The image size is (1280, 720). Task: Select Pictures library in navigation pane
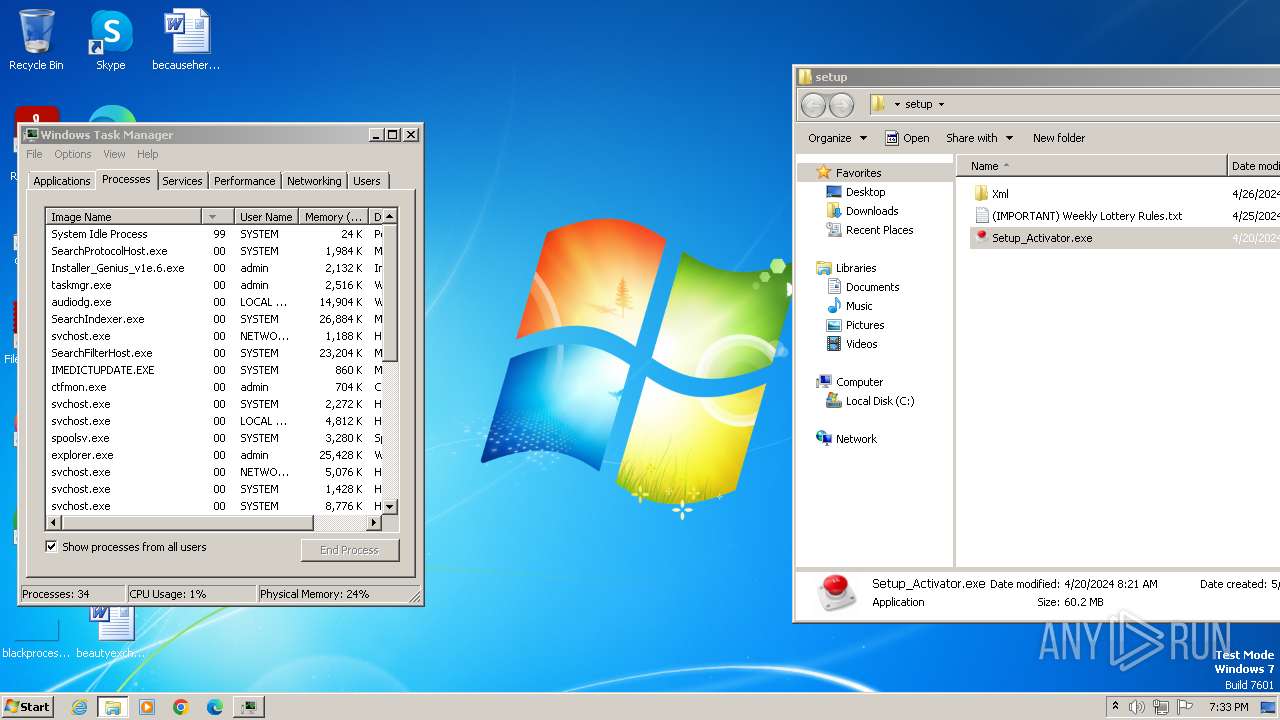pyautogui.click(x=865, y=325)
